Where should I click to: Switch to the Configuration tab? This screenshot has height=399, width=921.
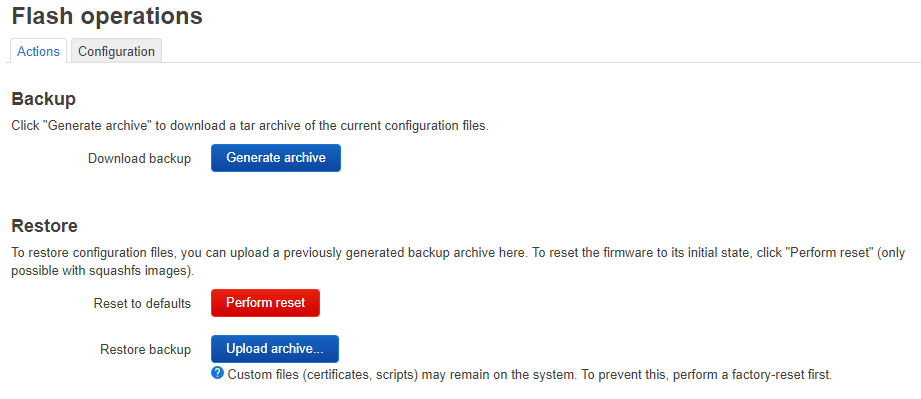[x=116, y=51]
